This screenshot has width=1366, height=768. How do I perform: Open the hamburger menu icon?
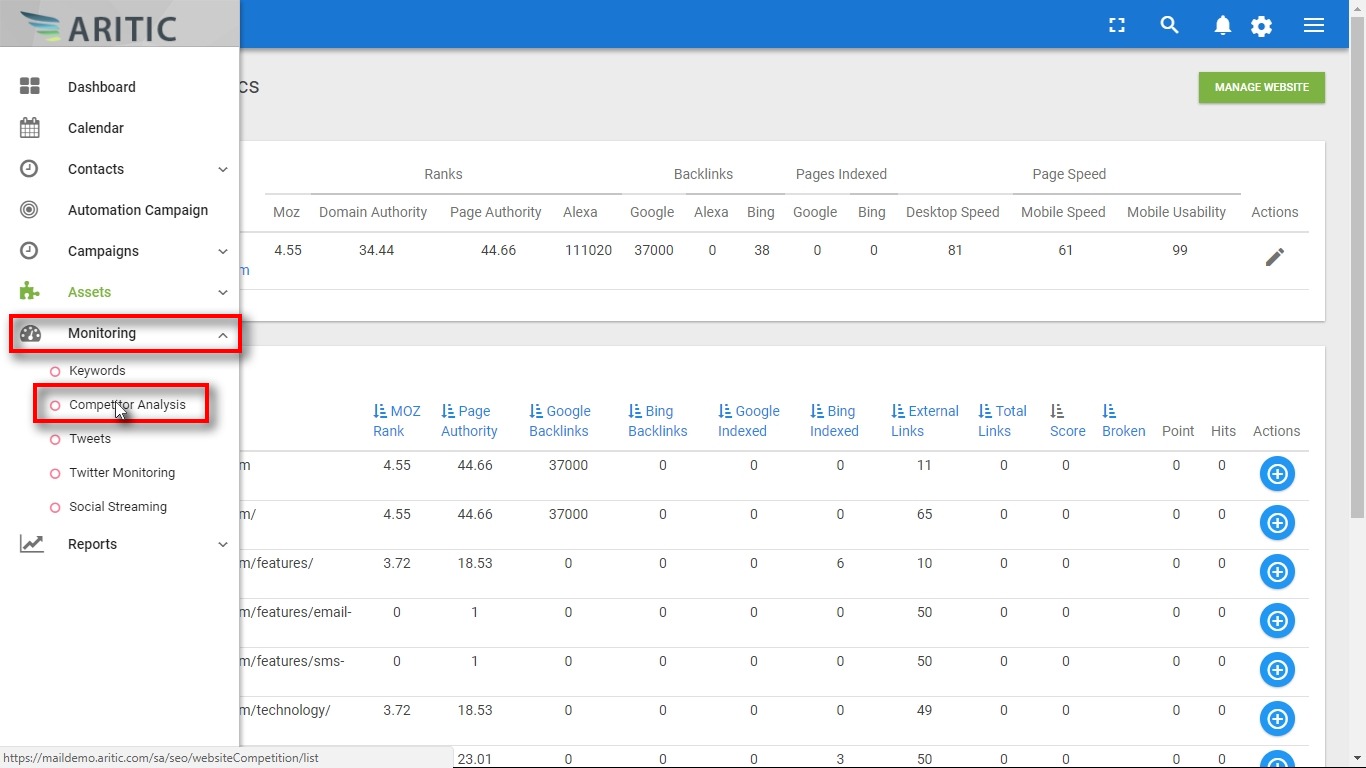click(1314, 26)
